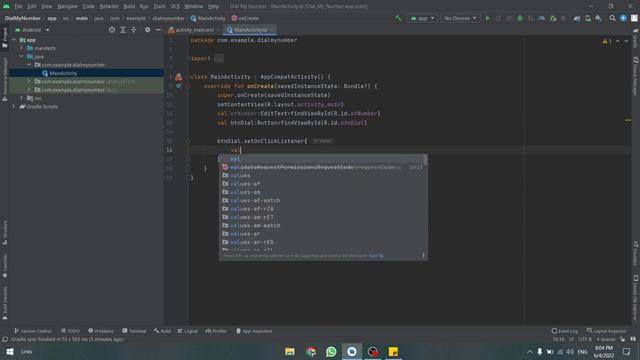
Task: Open the No Devices selector dropdown
Action: 460,18
